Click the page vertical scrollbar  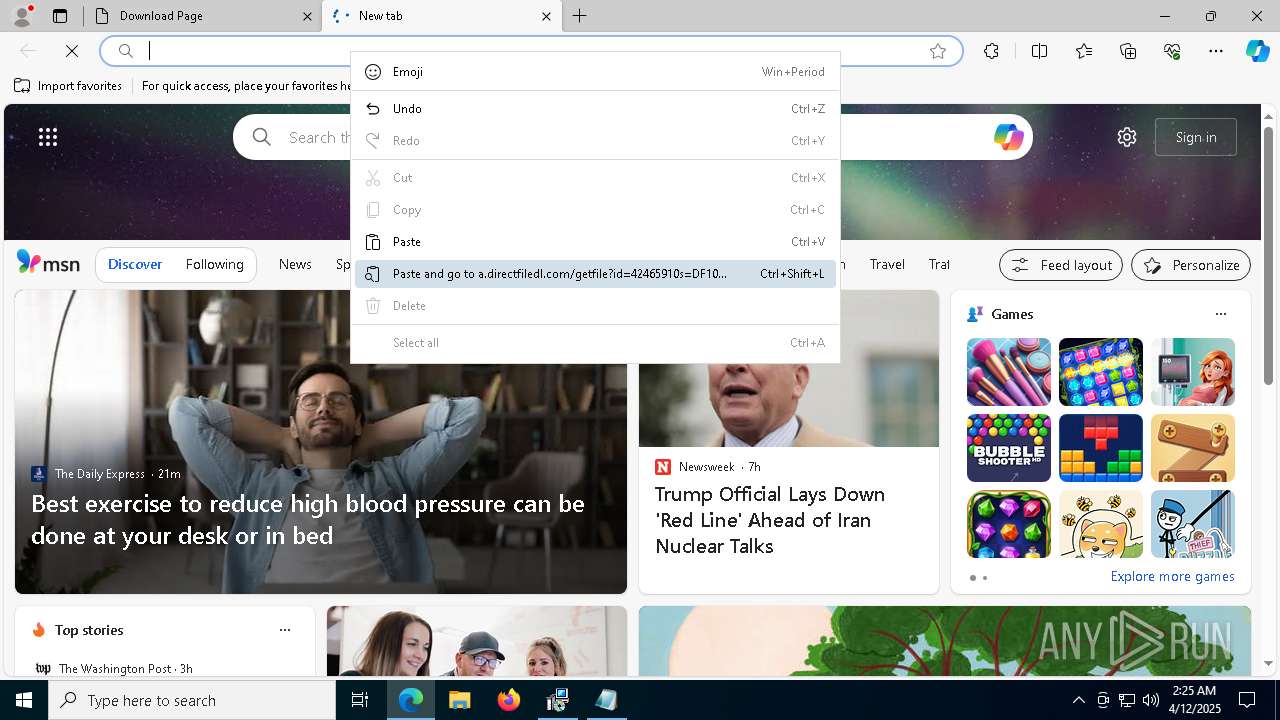click(1269, 256)
